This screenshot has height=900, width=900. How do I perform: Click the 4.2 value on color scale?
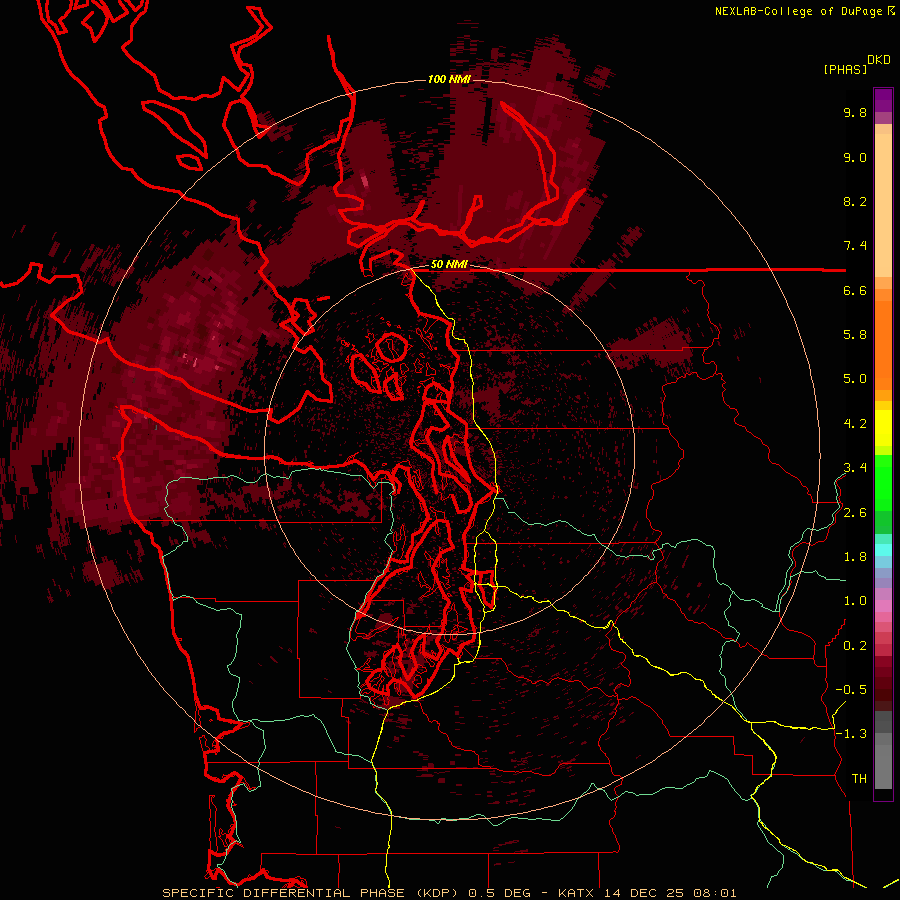pyautogui.click(x=855, y=424)
